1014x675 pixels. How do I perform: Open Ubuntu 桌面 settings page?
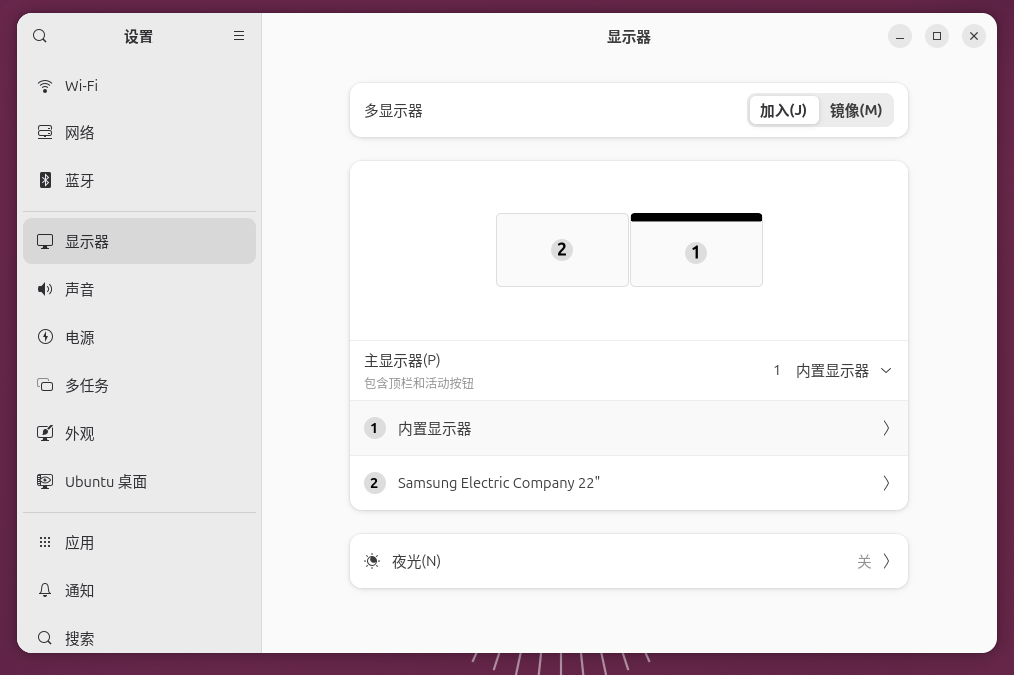click(139, 482)
